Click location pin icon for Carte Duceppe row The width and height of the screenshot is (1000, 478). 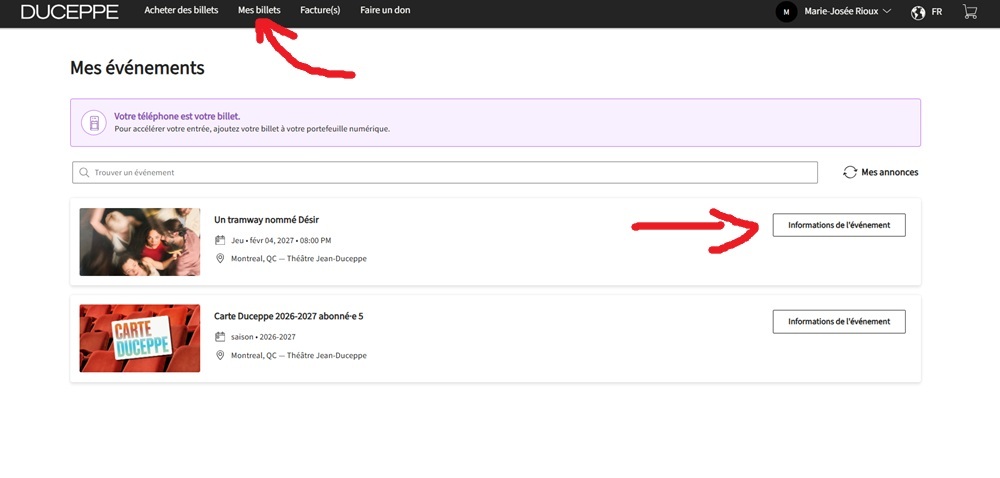(x=220, y=355)
